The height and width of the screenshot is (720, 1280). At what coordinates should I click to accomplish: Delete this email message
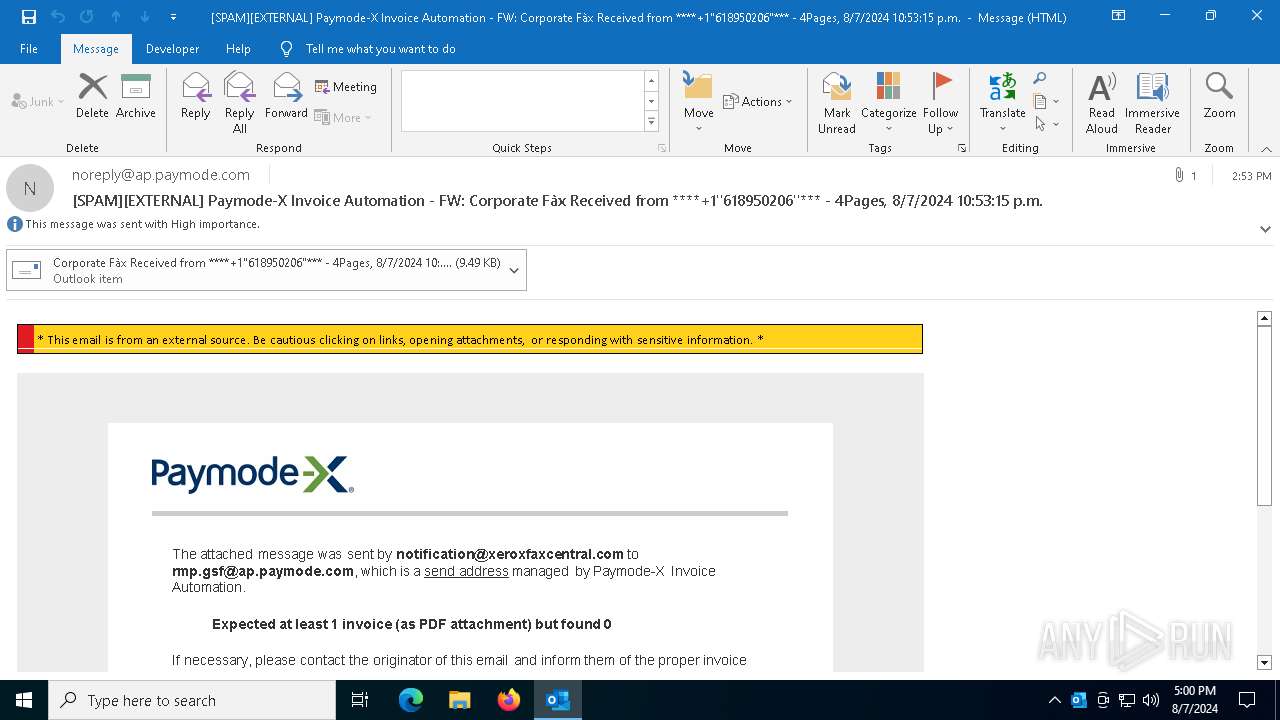[x=92, y=96]
